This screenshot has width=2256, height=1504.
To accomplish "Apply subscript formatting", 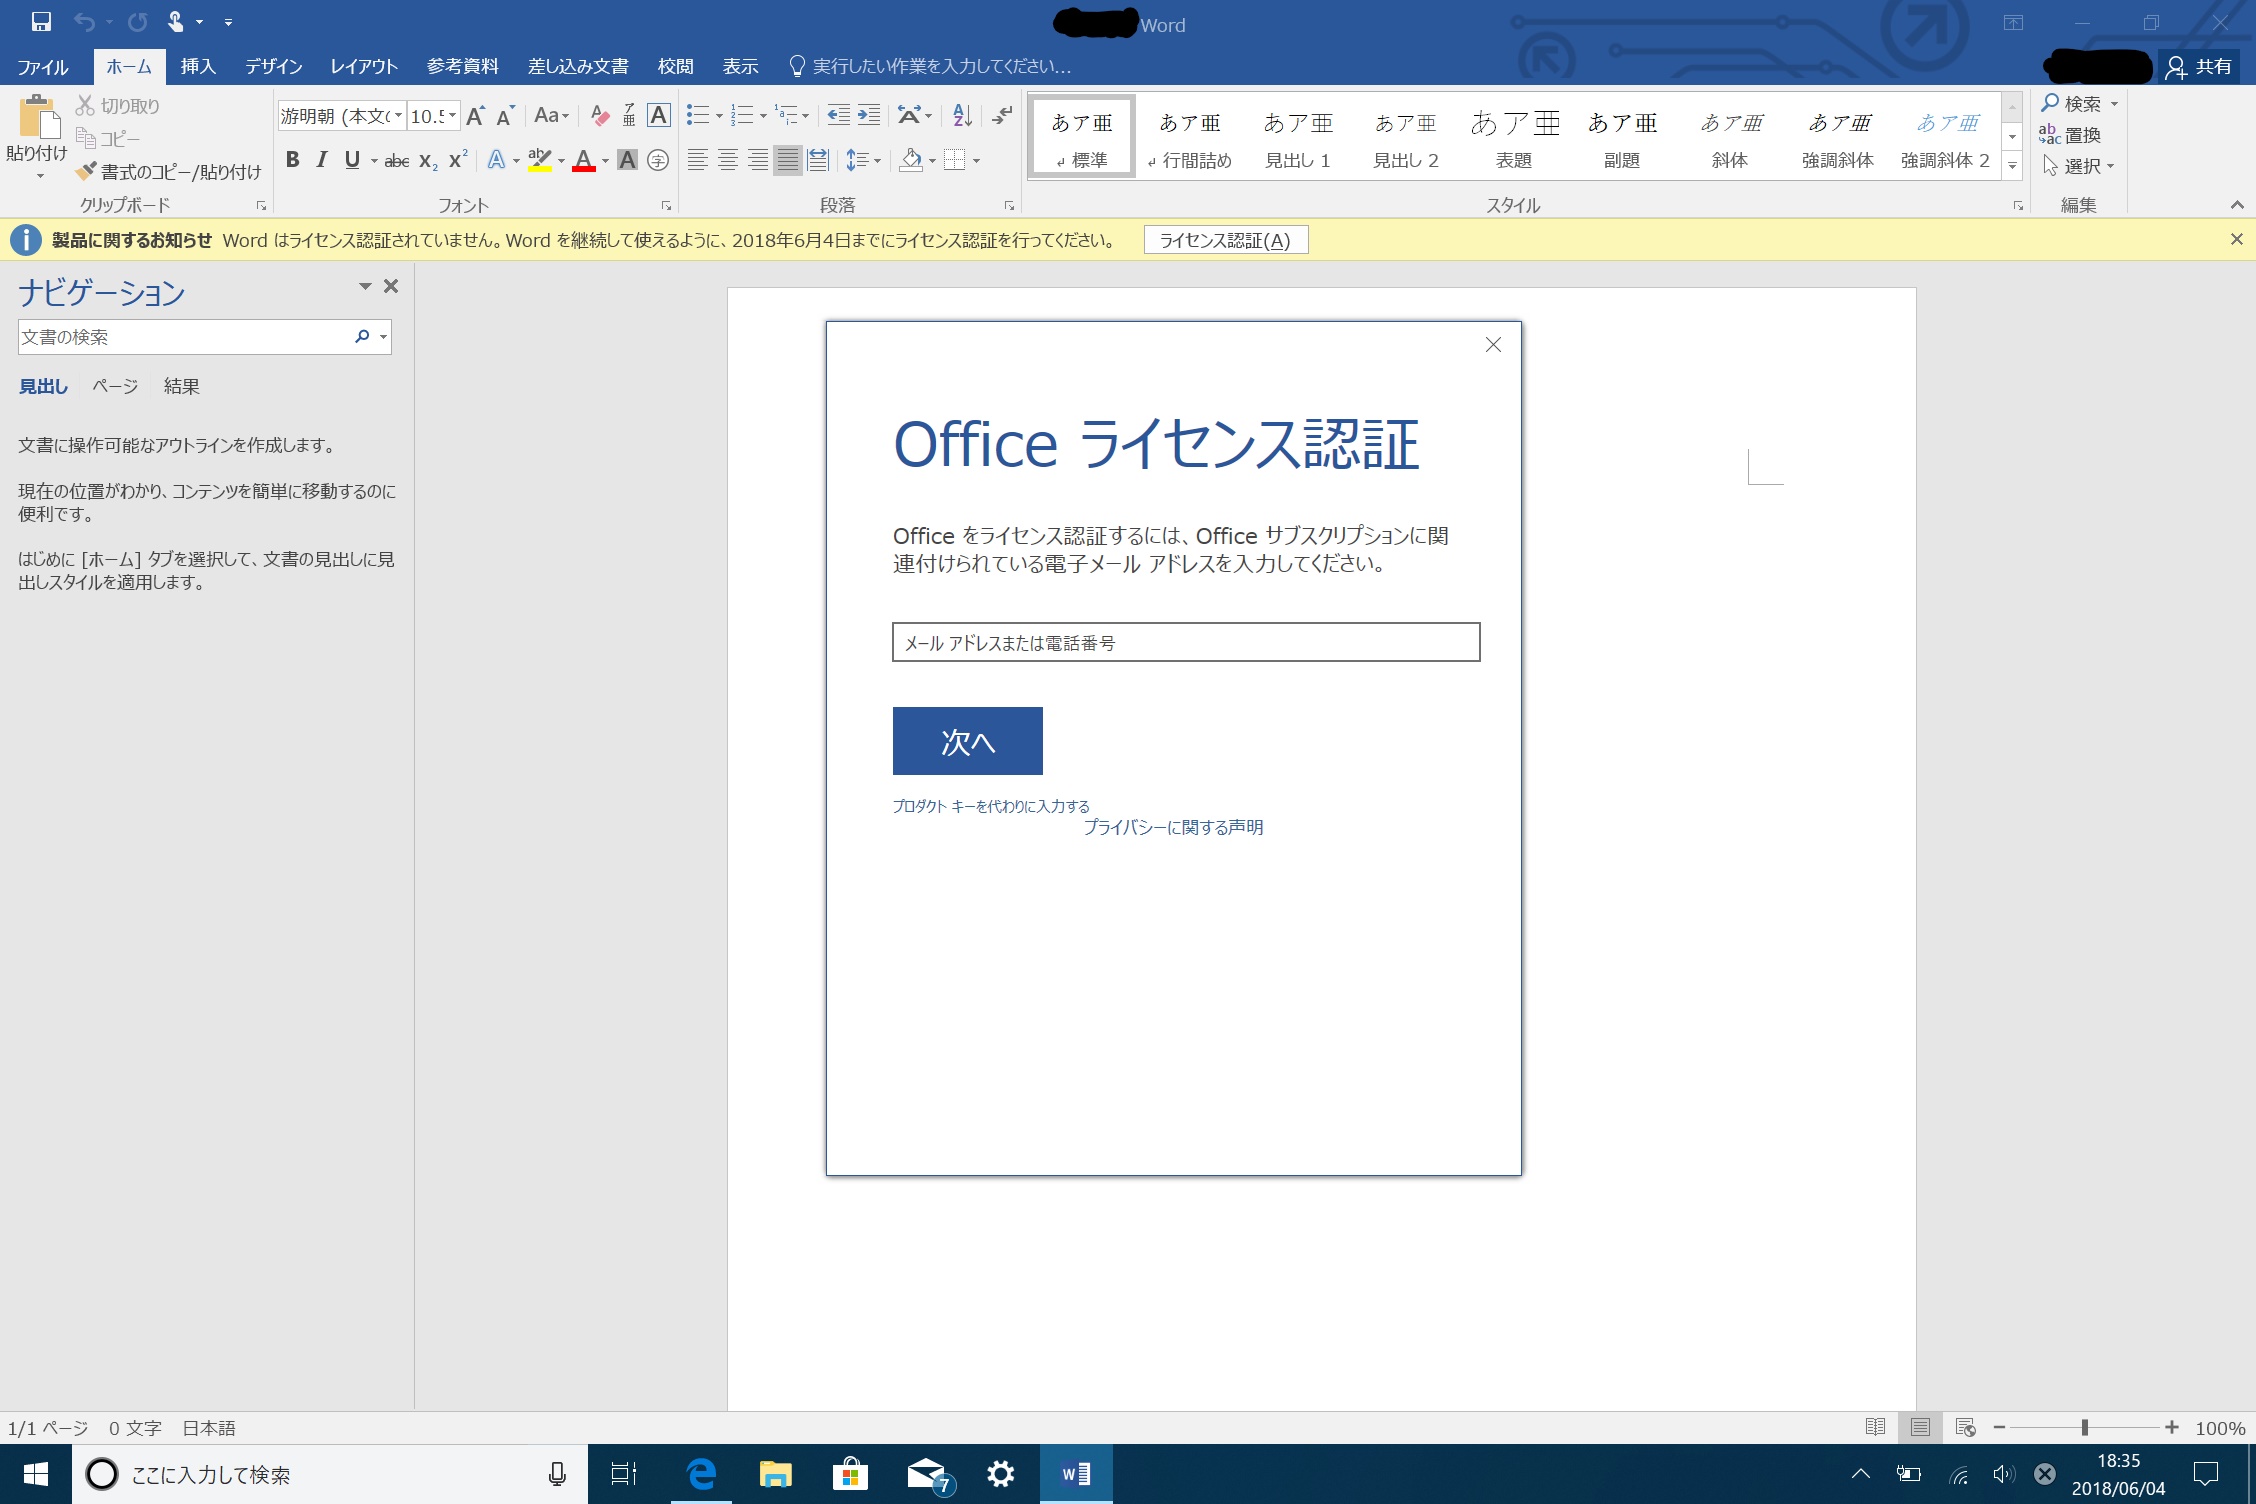I will pyautogui.click(x=426, y=160).
